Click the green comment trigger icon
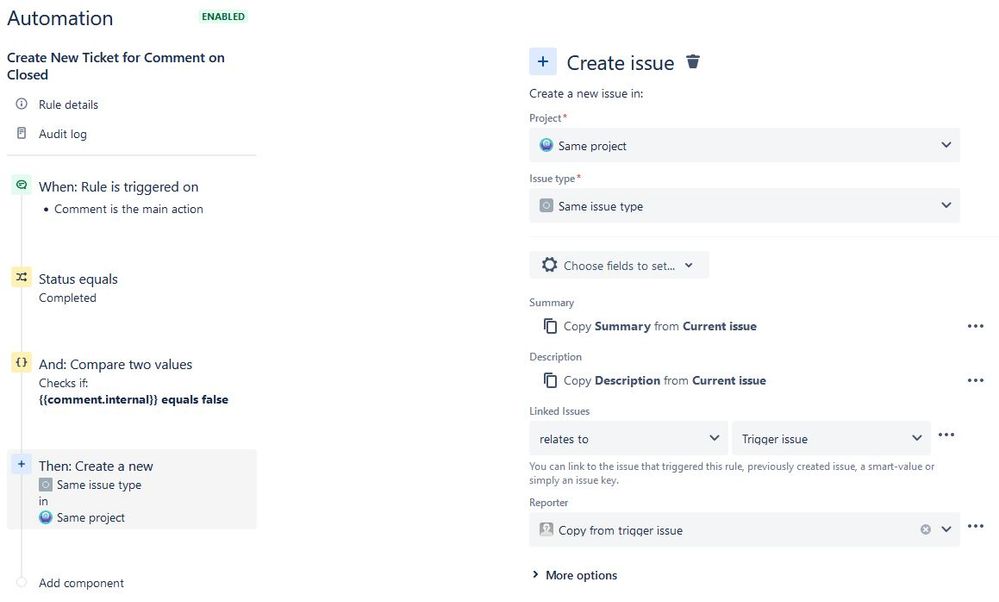Viewport: 999px width, 602px height. pyautogui.click(x=22, y=185)
